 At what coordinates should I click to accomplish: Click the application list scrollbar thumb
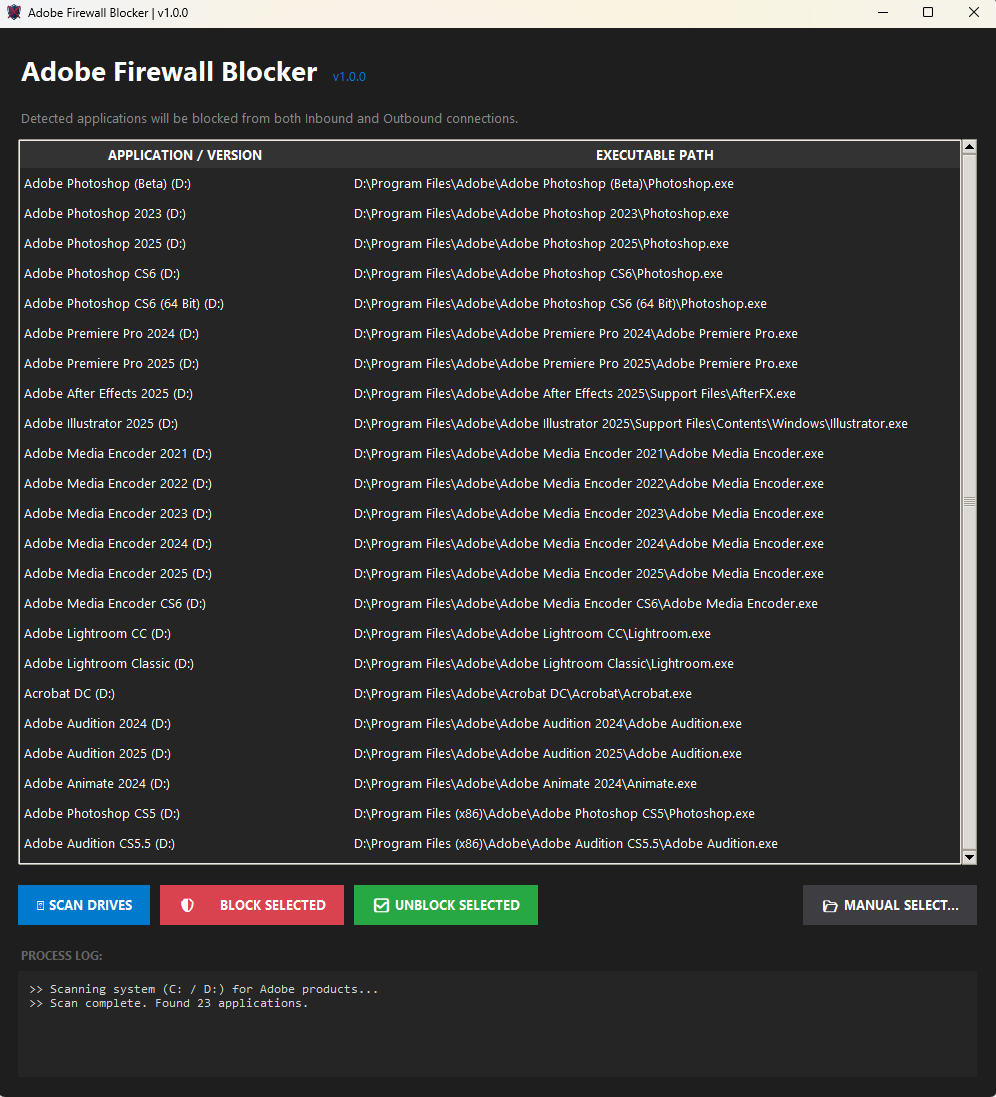pyautogui.click(x=968, y=500)
